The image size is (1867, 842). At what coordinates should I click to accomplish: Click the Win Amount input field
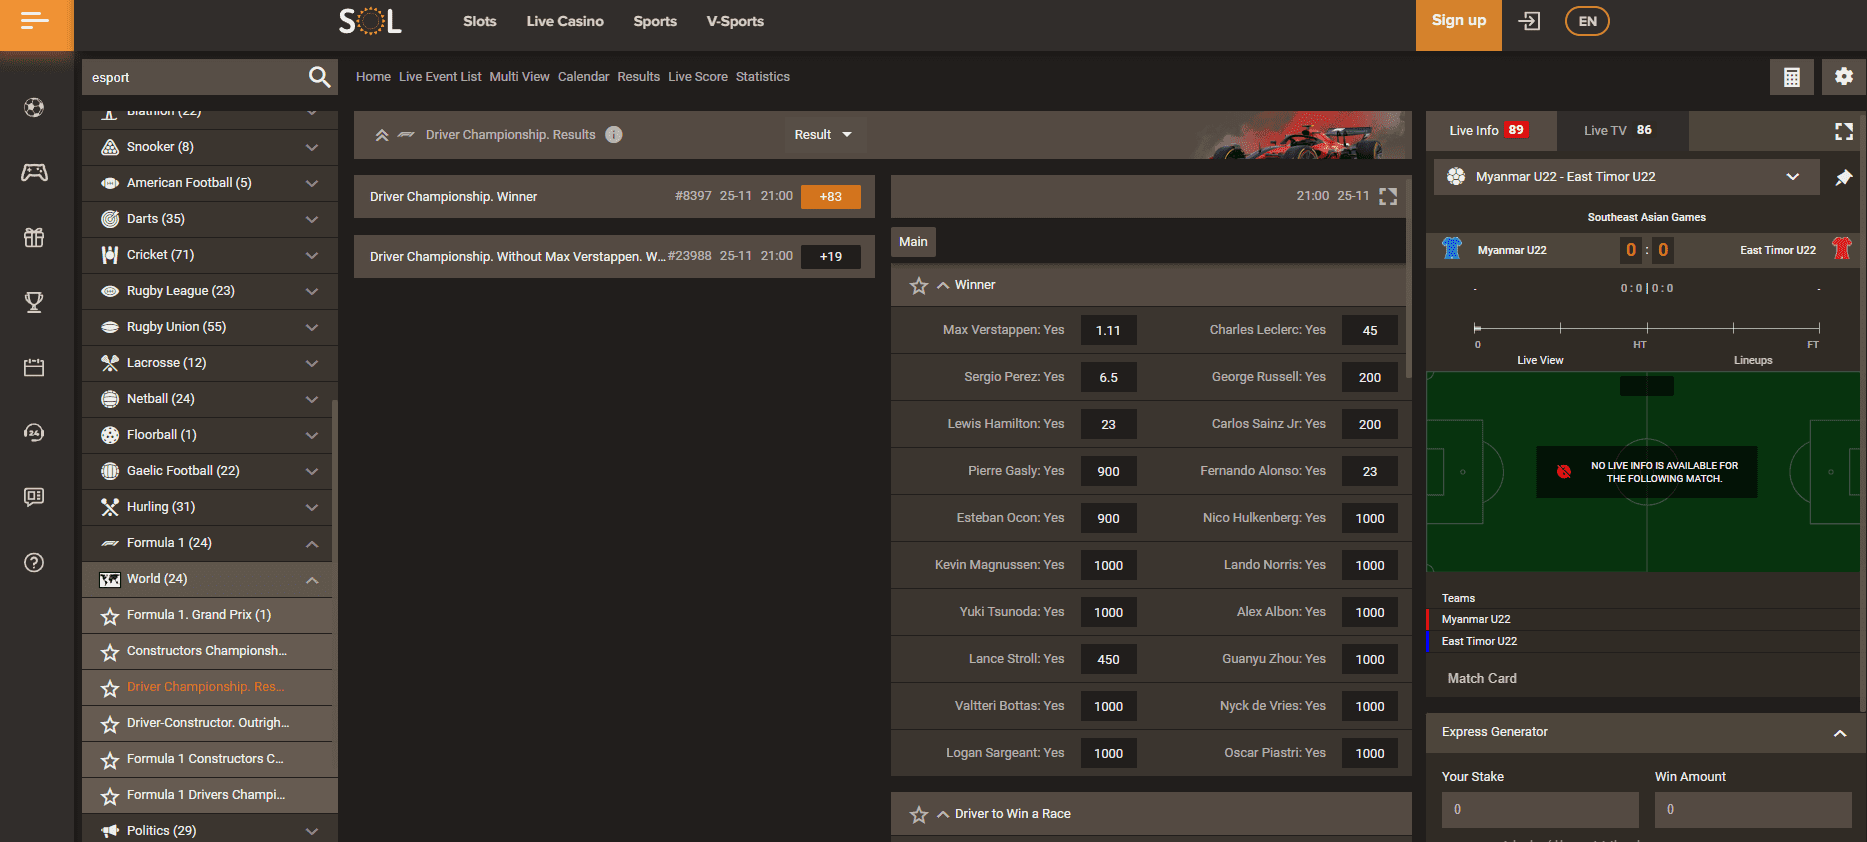click(1753, 810)
